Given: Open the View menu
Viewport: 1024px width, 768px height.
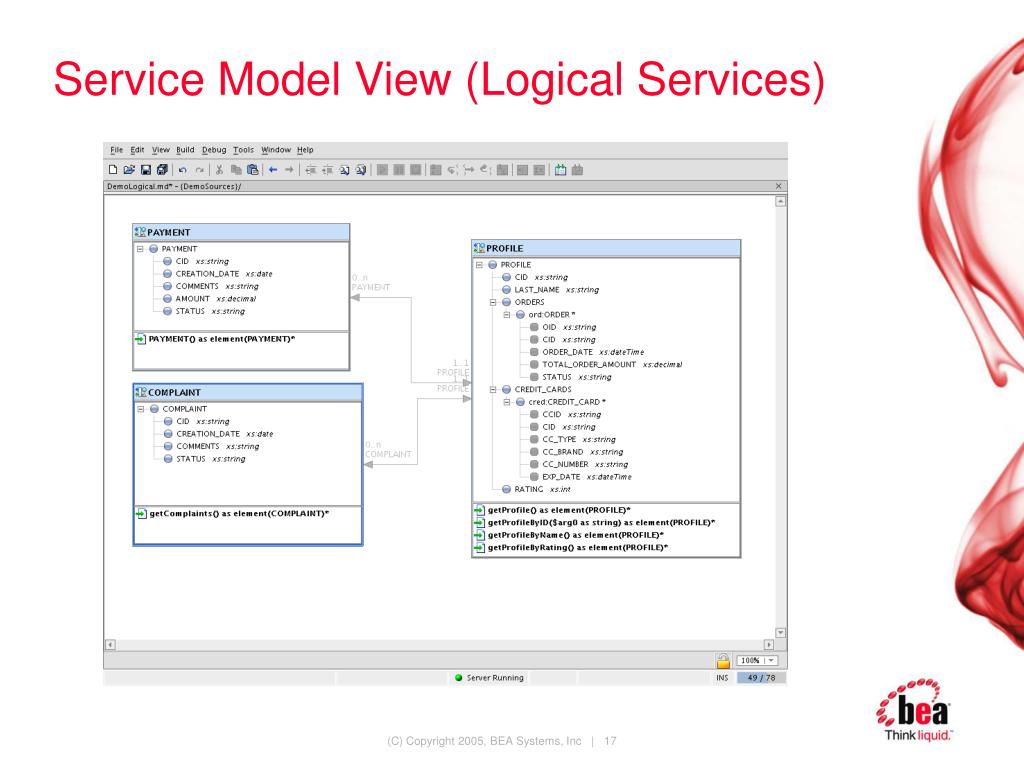Looking at the screenshot, I should 161,150.
